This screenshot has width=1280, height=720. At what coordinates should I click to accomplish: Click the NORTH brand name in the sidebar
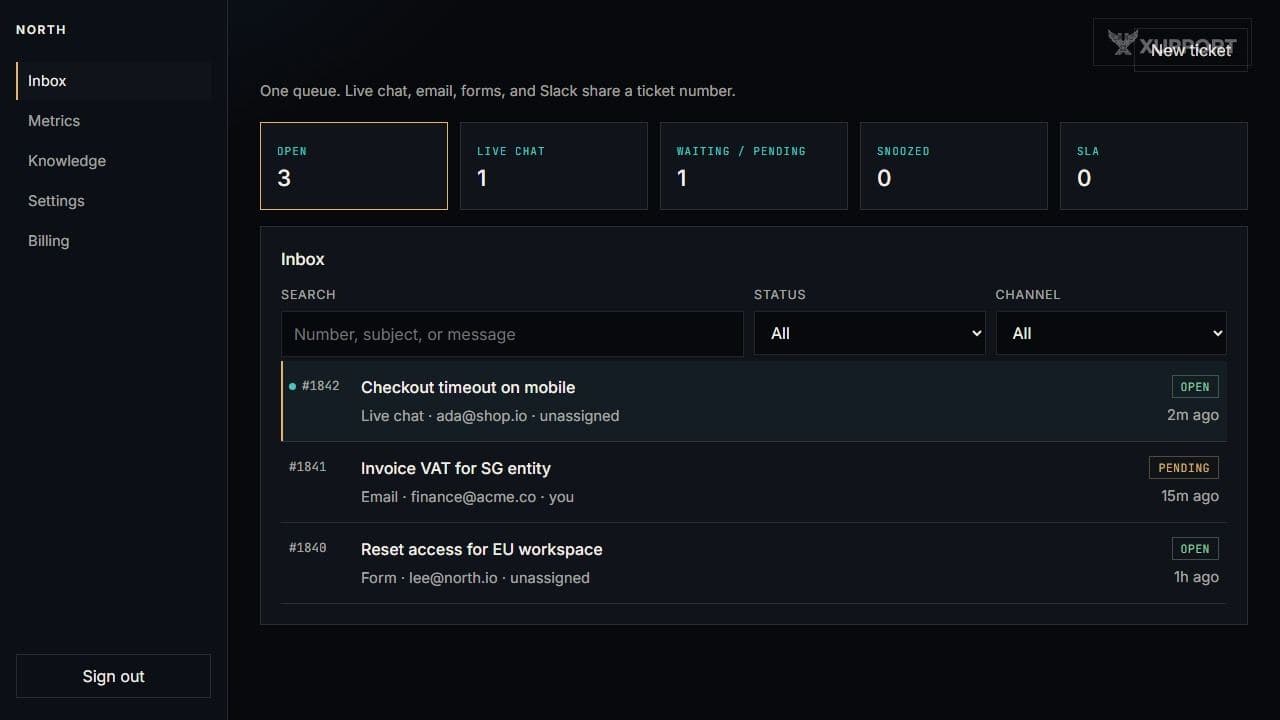(41, 30)
